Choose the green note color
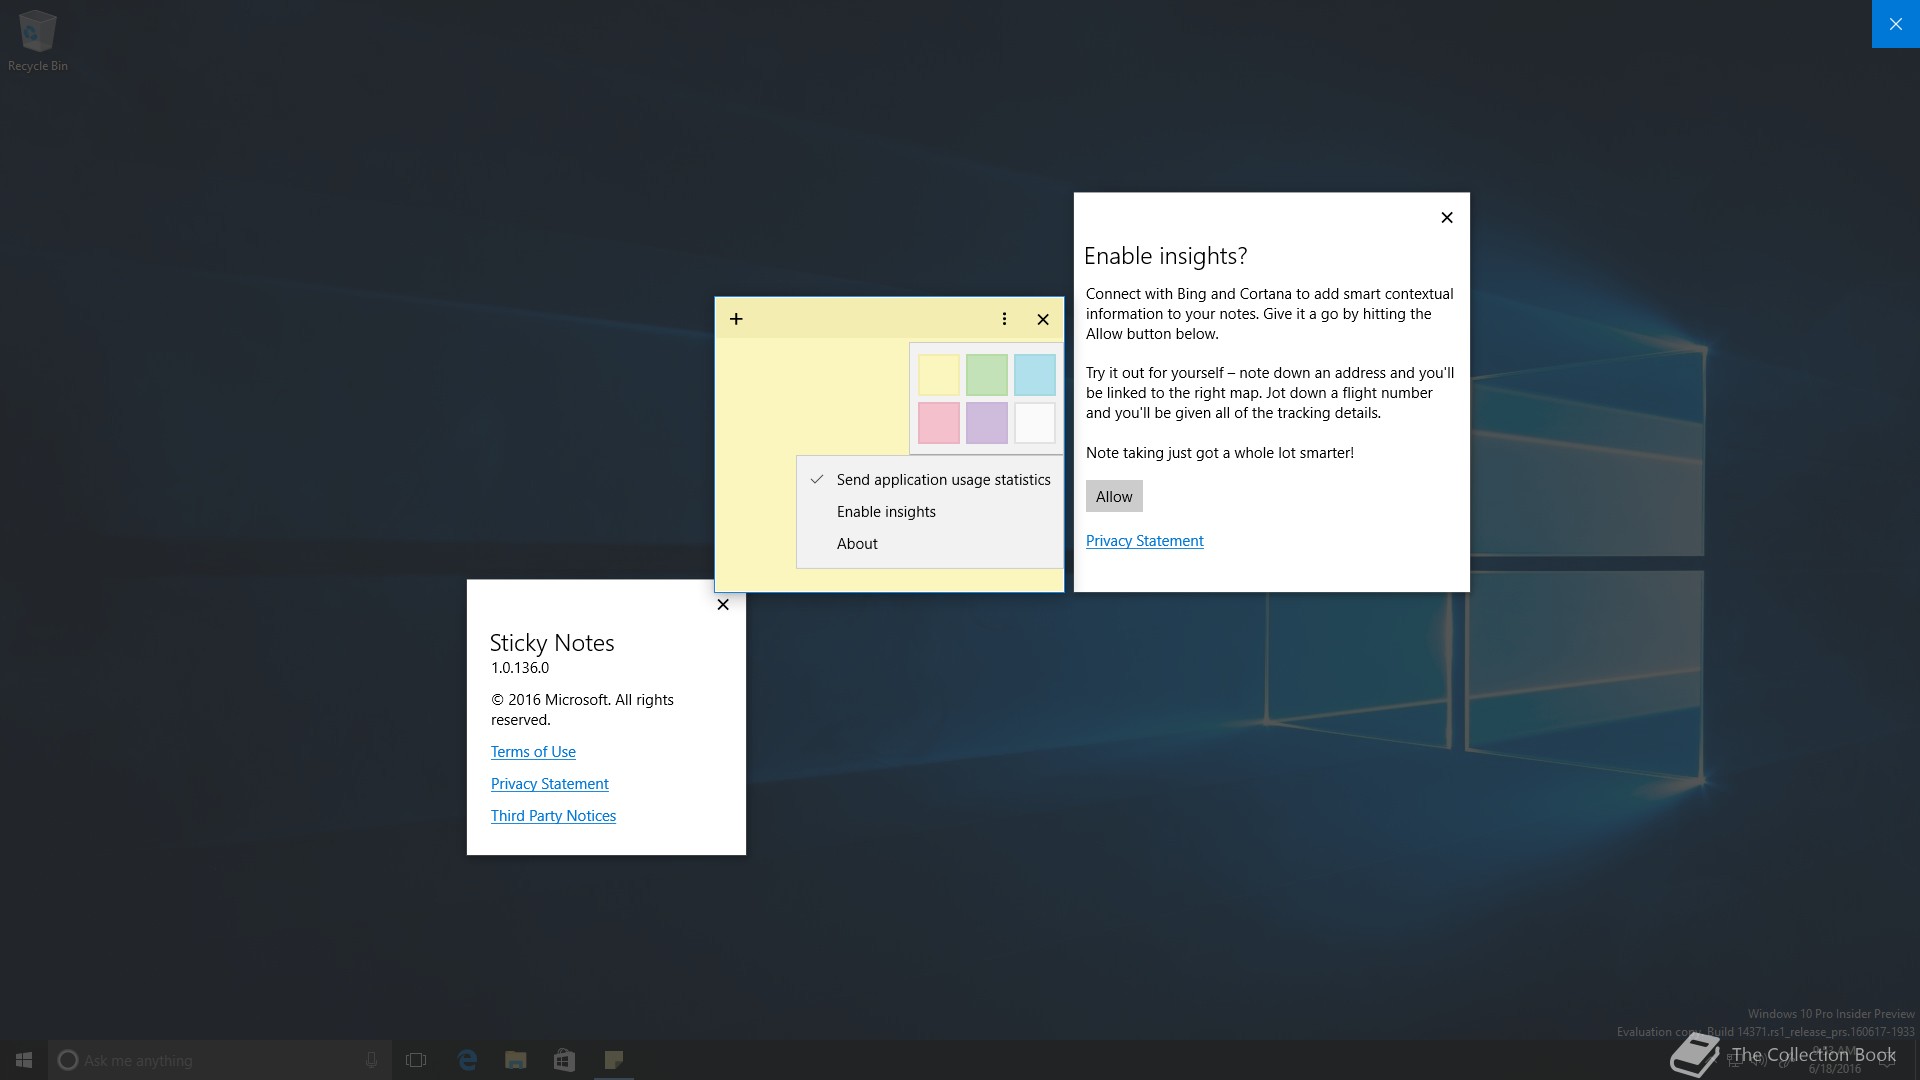 [x=987, y=375]
